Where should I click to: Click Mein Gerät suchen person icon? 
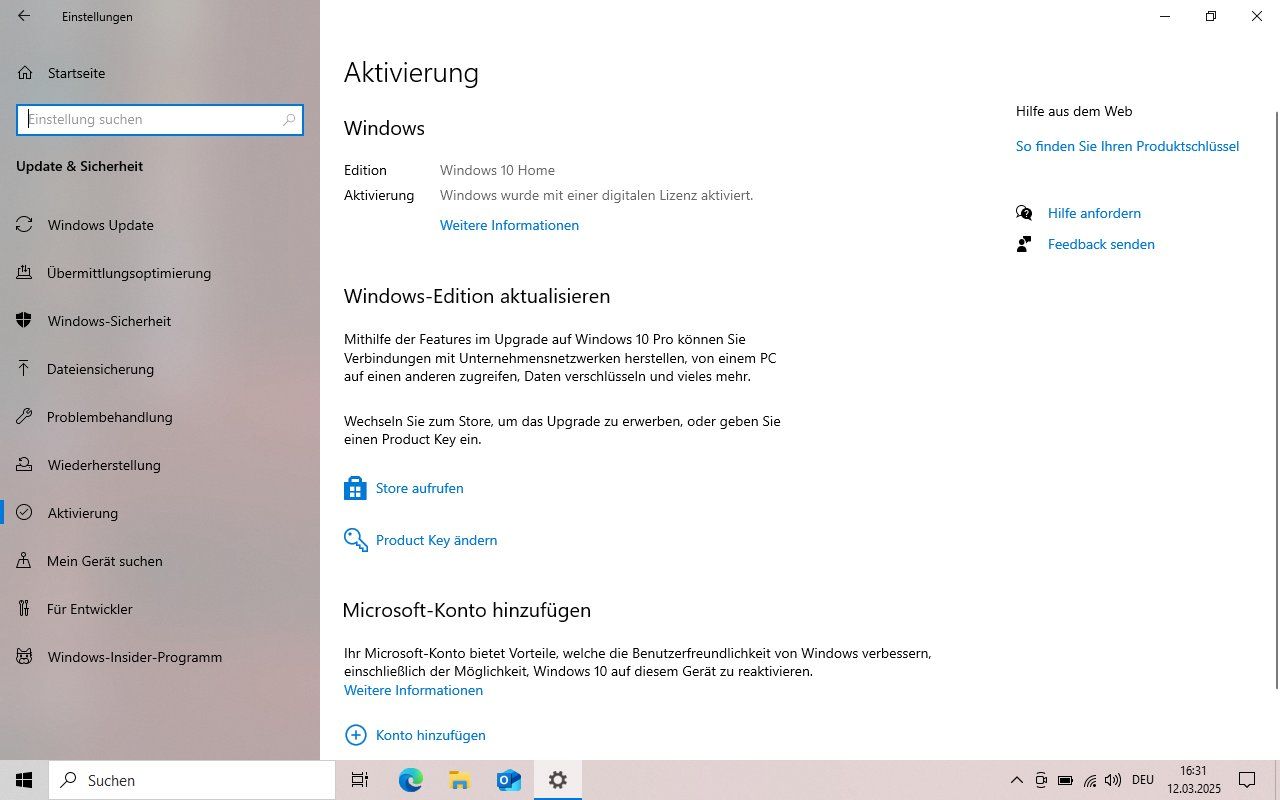point(24,561)
